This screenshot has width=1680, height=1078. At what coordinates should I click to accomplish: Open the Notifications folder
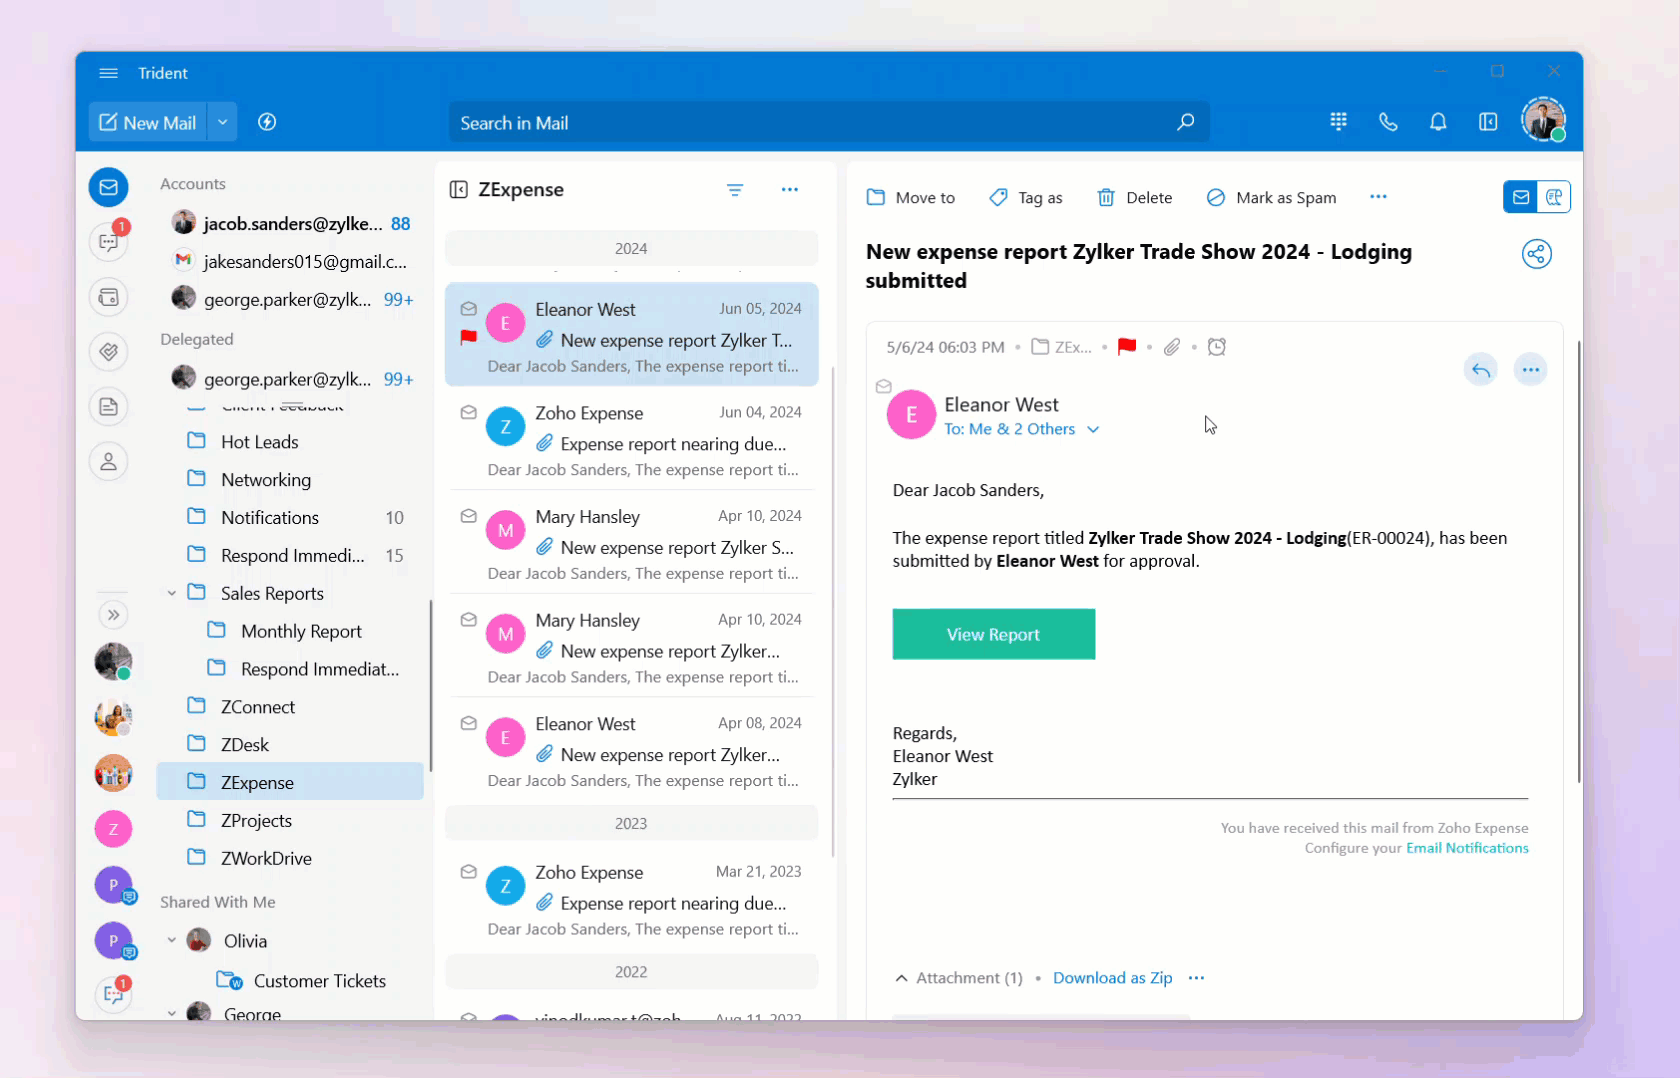tap(269, 518)
